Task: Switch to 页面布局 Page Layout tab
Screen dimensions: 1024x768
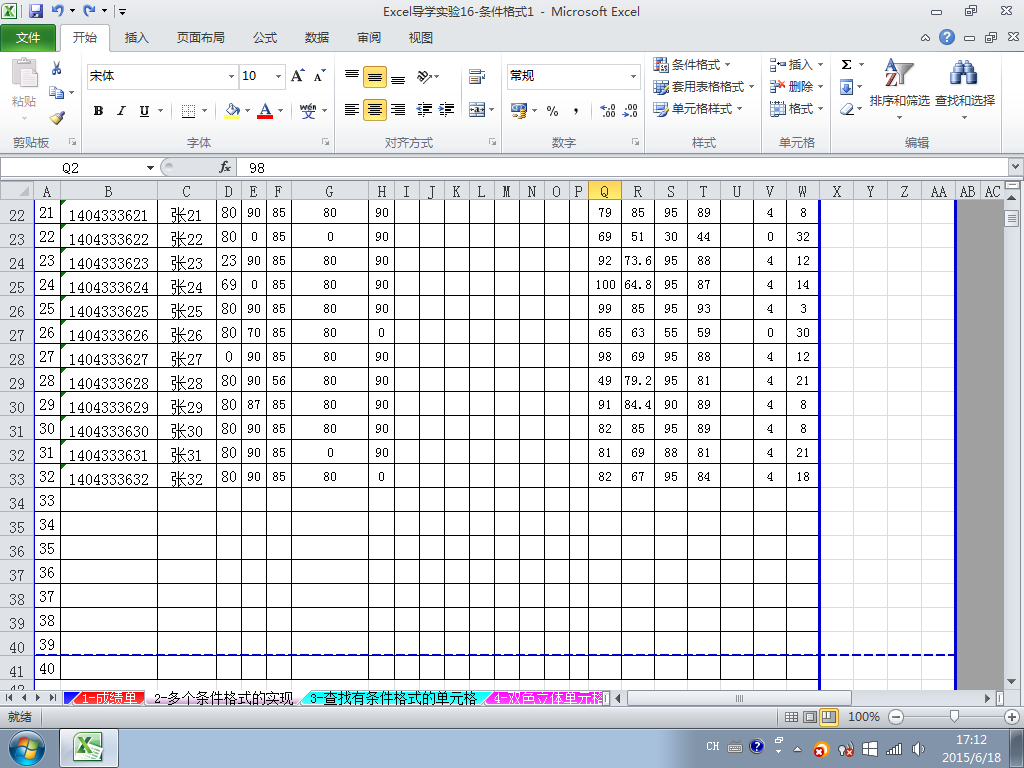Action: (200, 38)
